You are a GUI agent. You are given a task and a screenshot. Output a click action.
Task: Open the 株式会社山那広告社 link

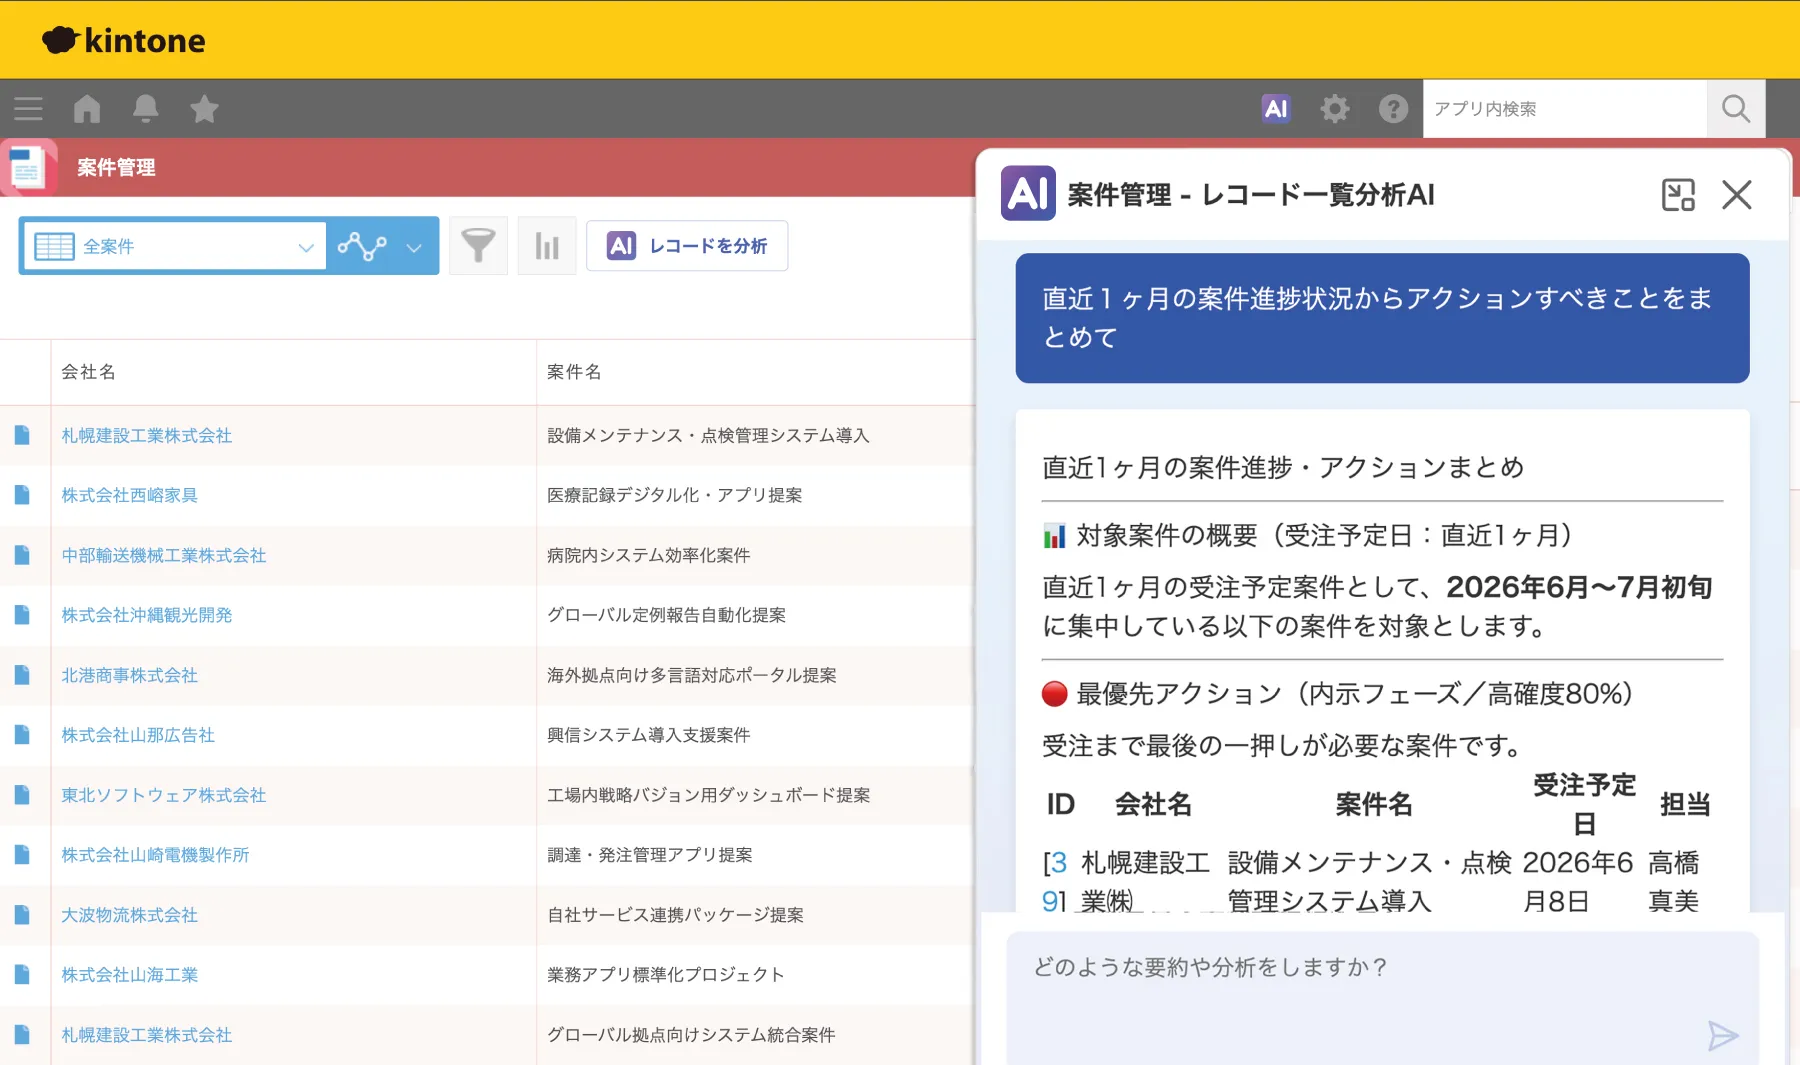tap(138, 735)
